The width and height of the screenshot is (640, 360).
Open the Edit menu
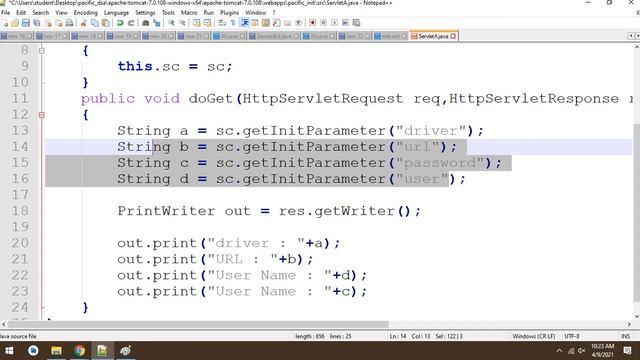pyautogui.click(x=21, y=13)
